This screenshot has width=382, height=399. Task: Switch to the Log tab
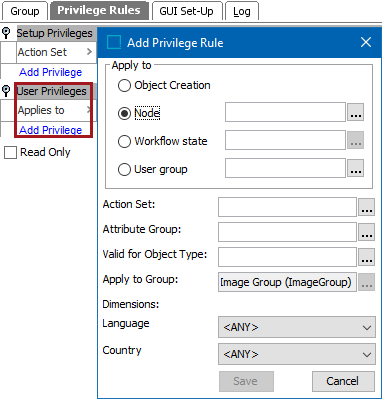[242, 11]
